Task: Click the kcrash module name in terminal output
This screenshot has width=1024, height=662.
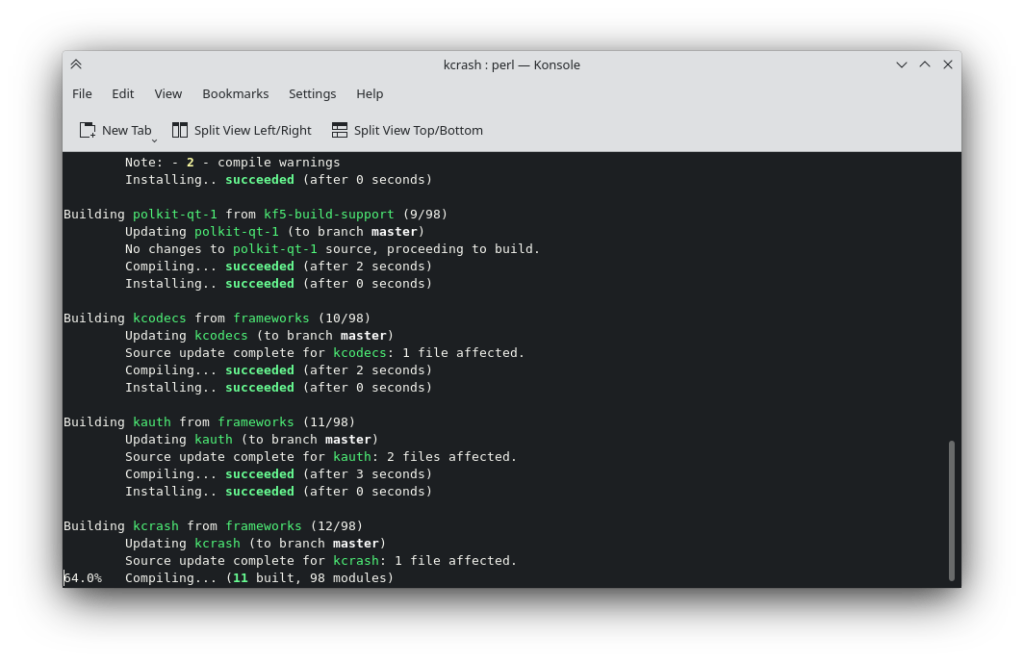Action: [155, 525]
